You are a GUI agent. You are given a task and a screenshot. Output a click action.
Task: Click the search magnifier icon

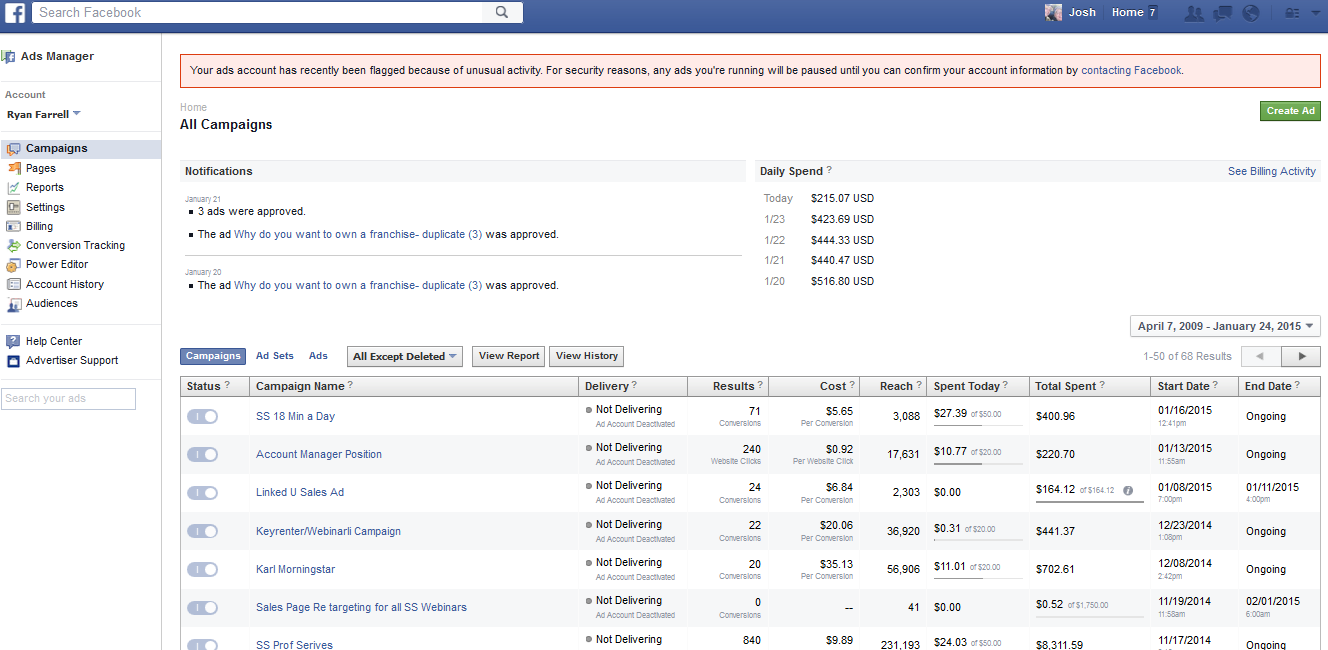pos(502,12)
